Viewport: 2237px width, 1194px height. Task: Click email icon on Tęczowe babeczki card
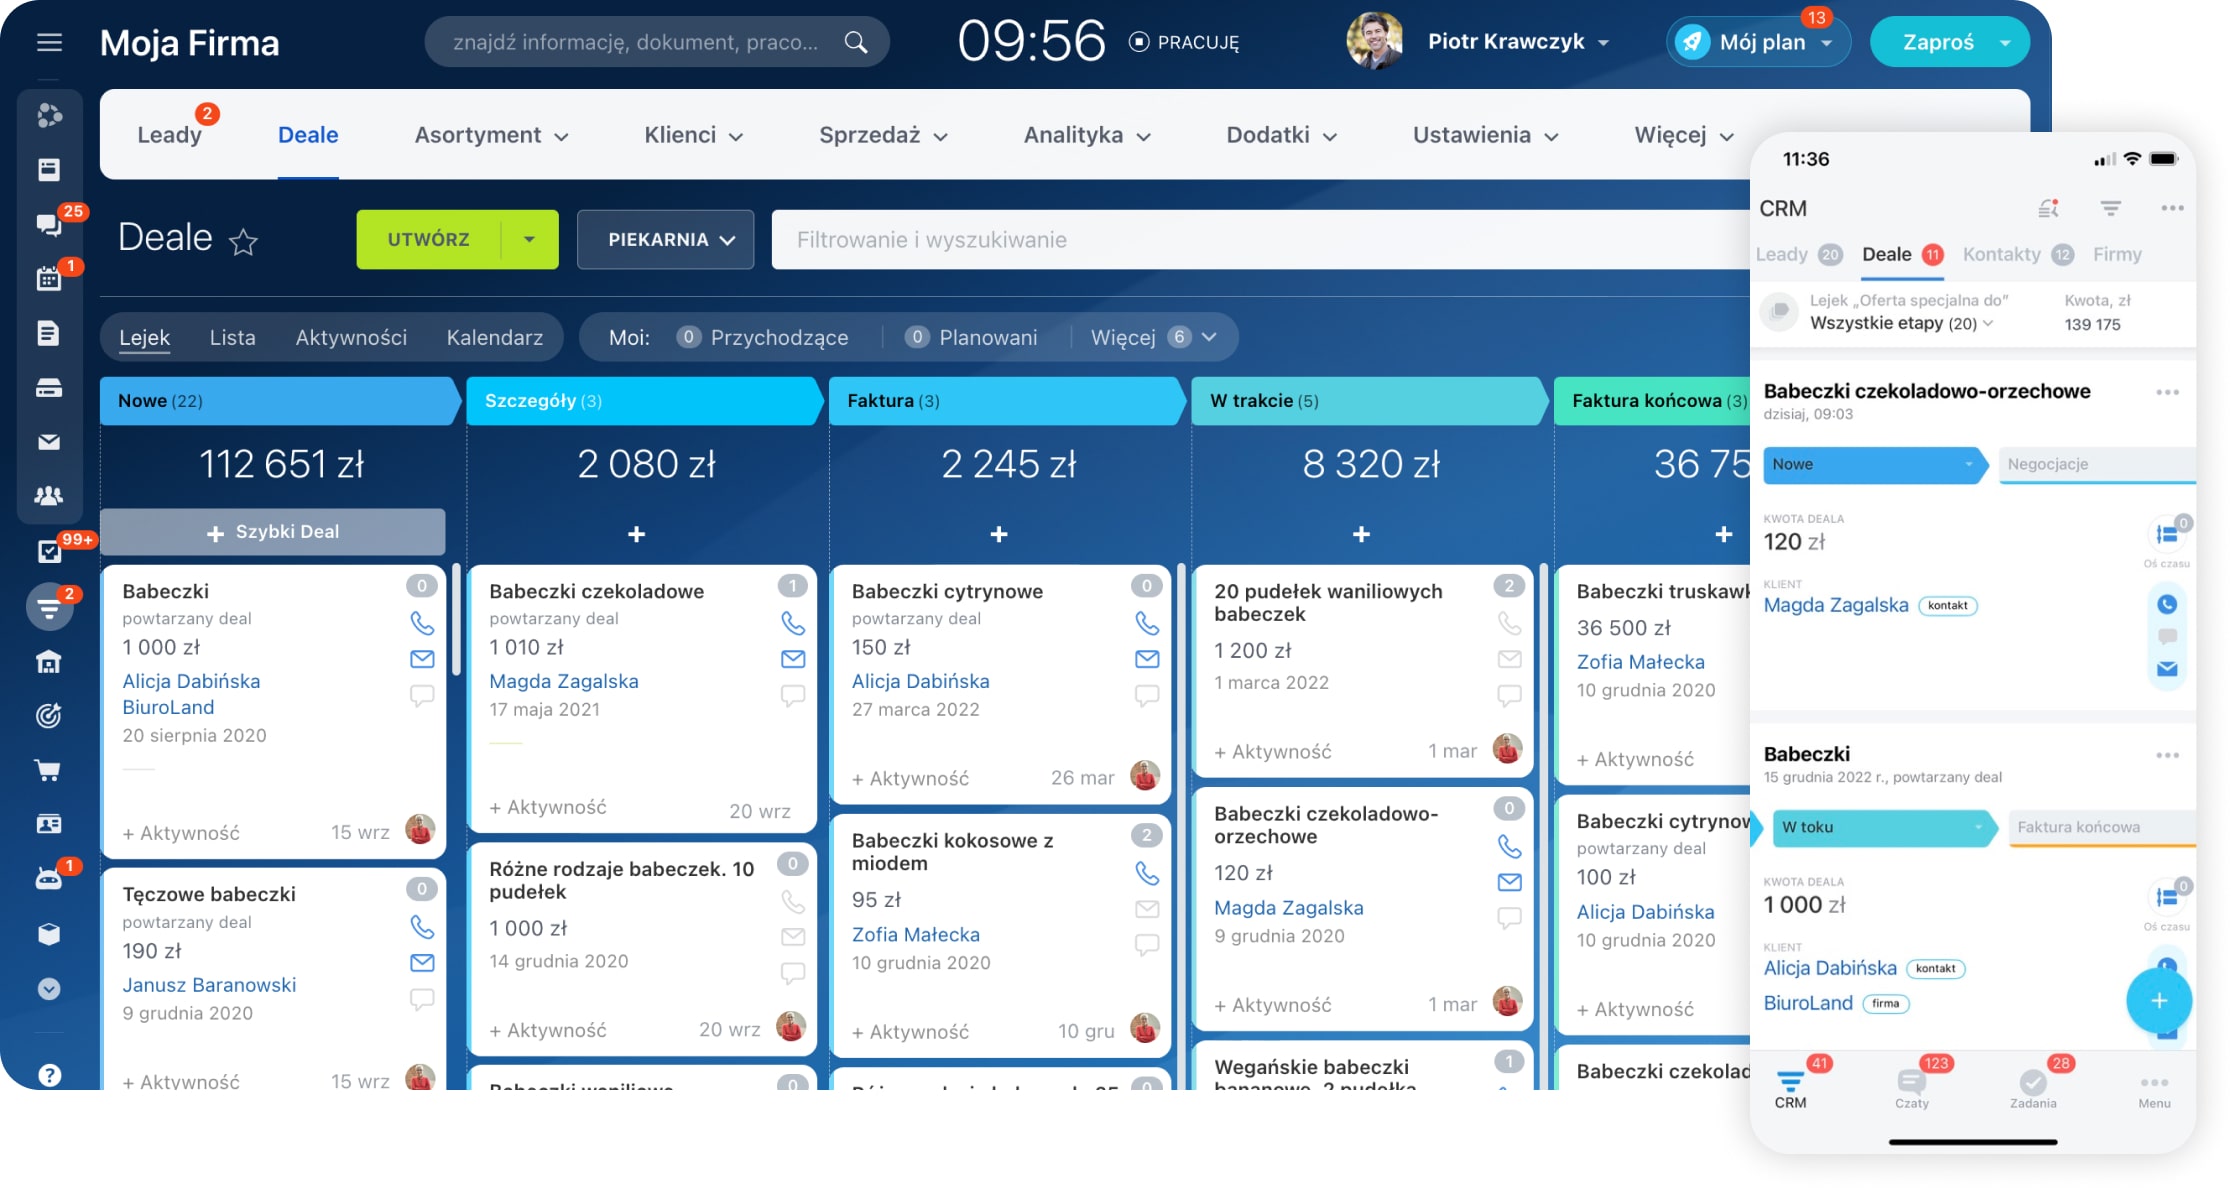click(x=422, y=962)
